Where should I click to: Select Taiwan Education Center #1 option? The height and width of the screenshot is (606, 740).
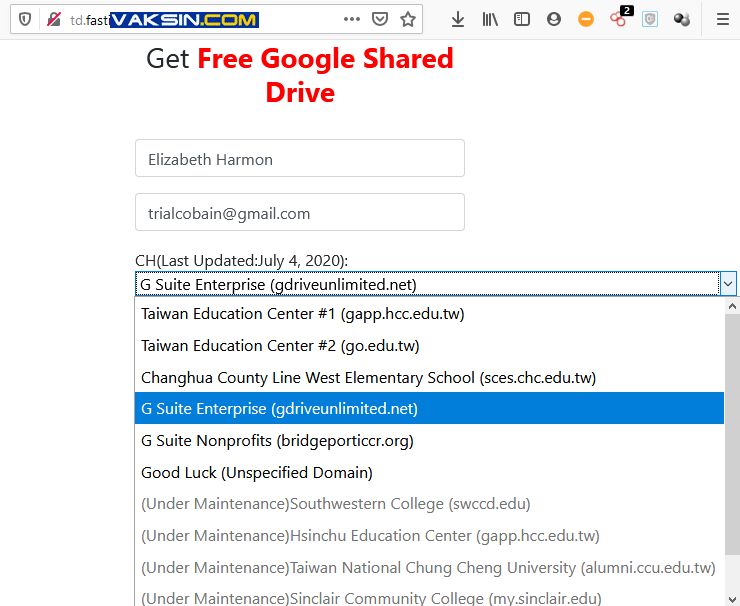pos(429,314)
